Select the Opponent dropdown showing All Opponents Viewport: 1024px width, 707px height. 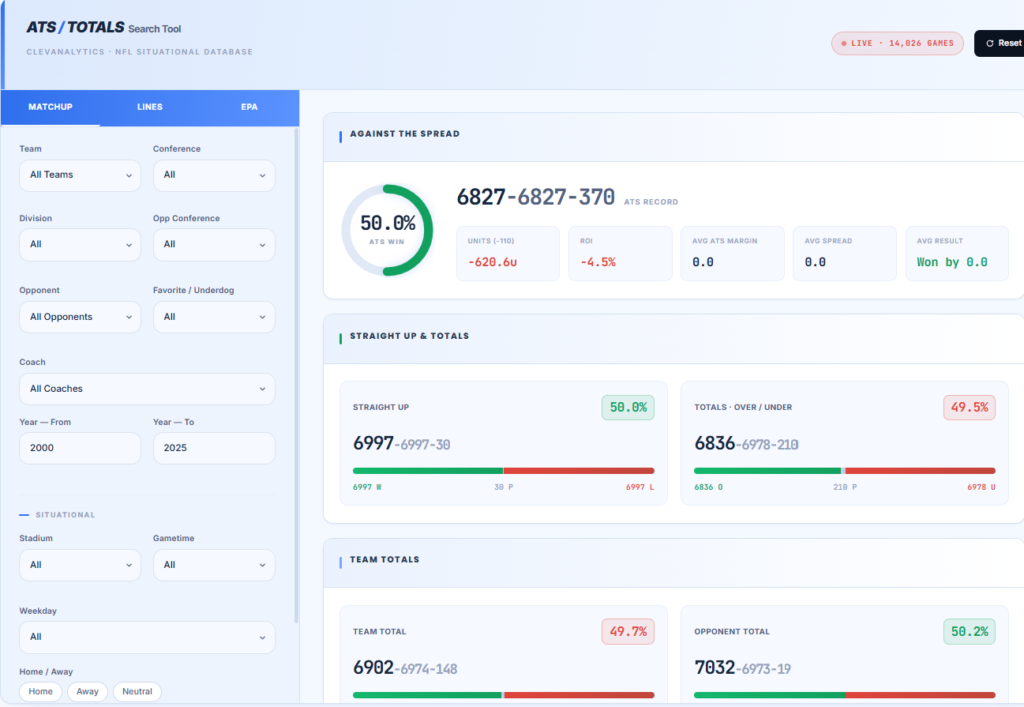(x=80, y=317)
